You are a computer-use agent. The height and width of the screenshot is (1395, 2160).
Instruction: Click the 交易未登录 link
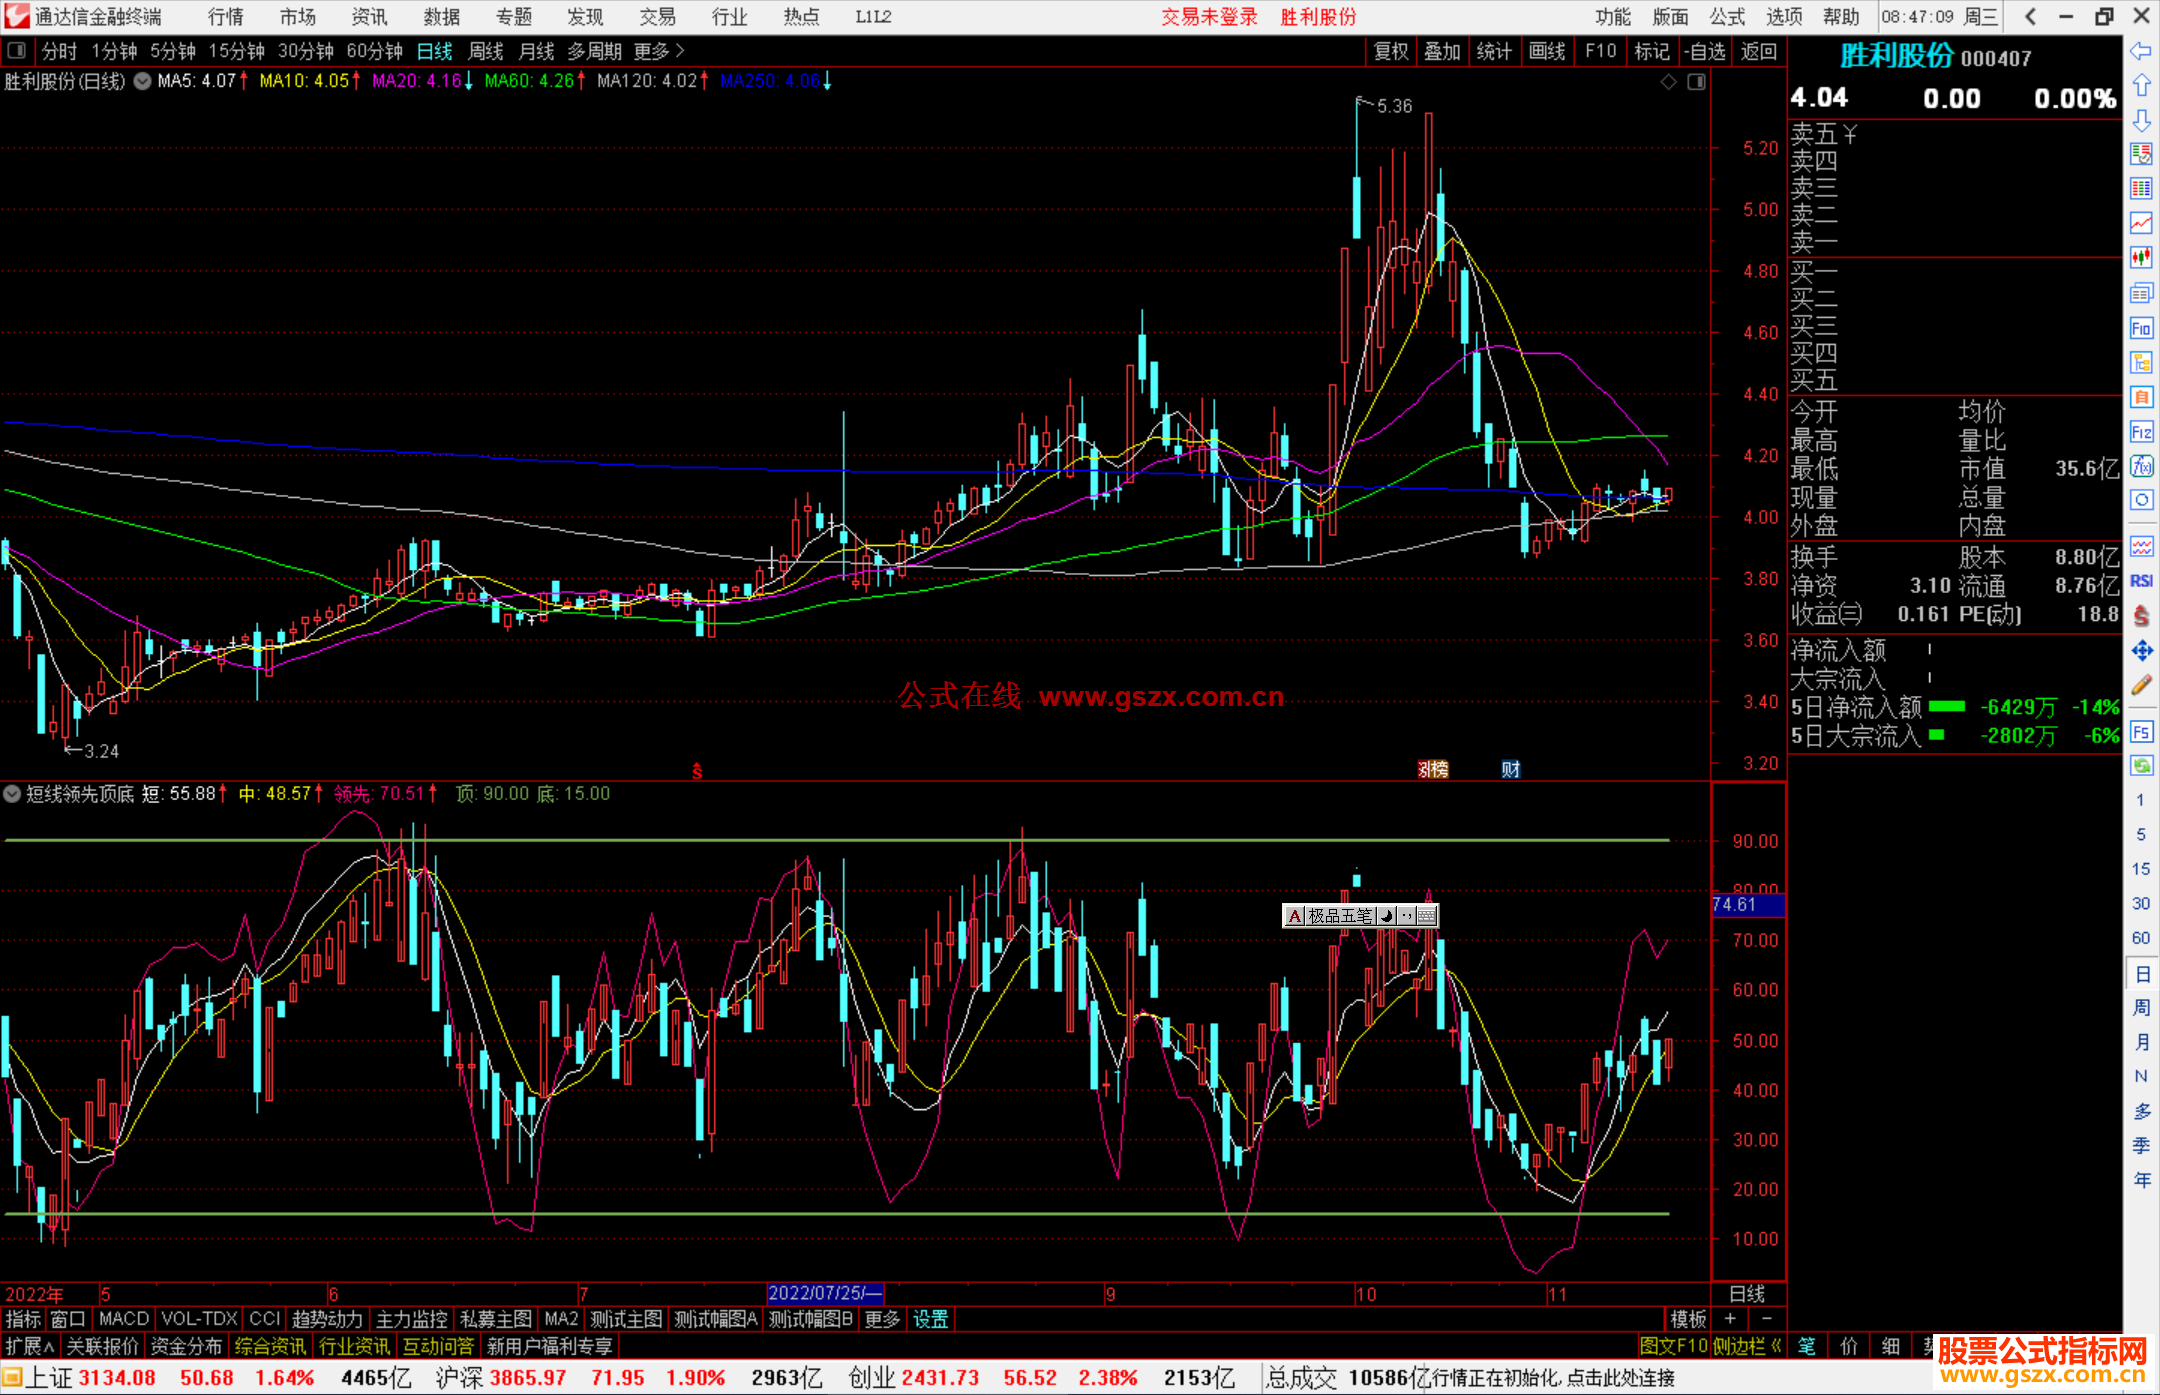click(x=1208, y=17)
